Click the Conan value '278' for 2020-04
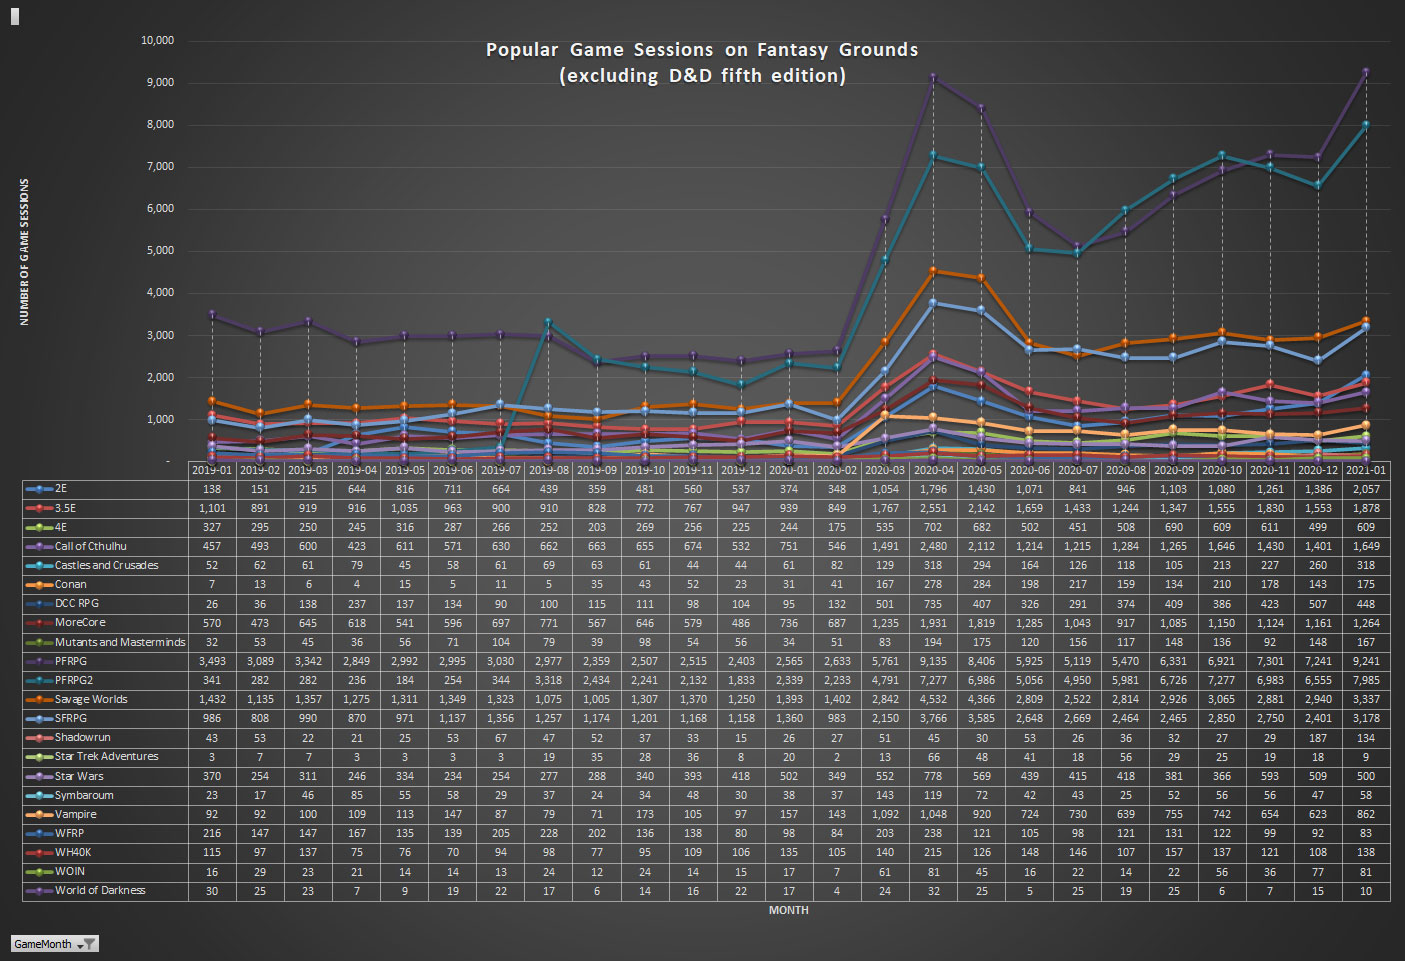 (x=933, y=584)
